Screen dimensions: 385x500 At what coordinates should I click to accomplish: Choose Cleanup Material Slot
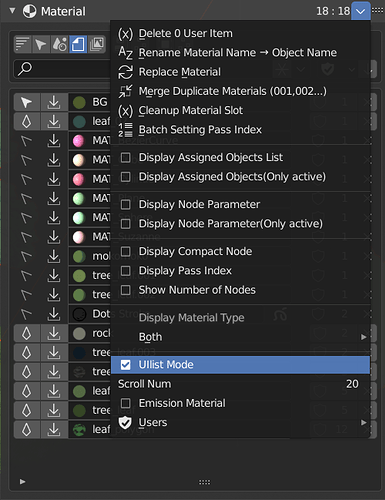tap(241, 110)
